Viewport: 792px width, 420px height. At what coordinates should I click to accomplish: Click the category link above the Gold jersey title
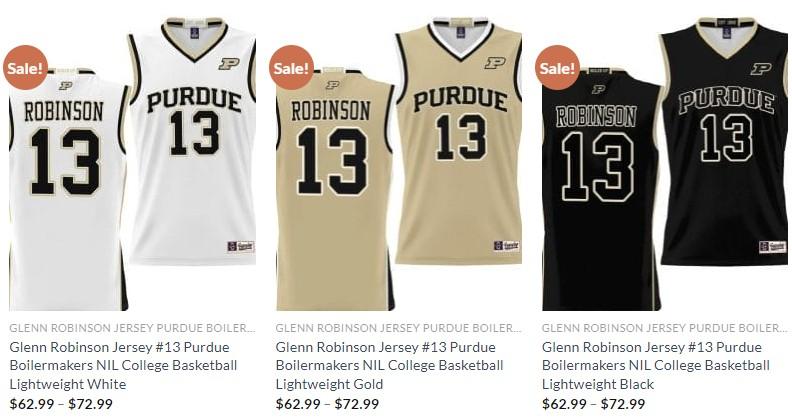point(398,328)
